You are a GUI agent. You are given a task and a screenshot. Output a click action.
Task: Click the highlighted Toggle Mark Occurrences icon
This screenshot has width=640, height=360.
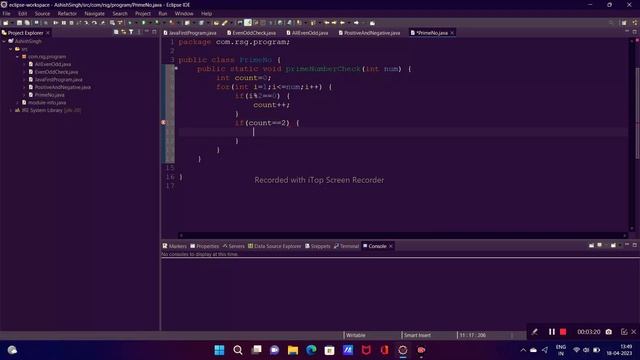[248, 23]
